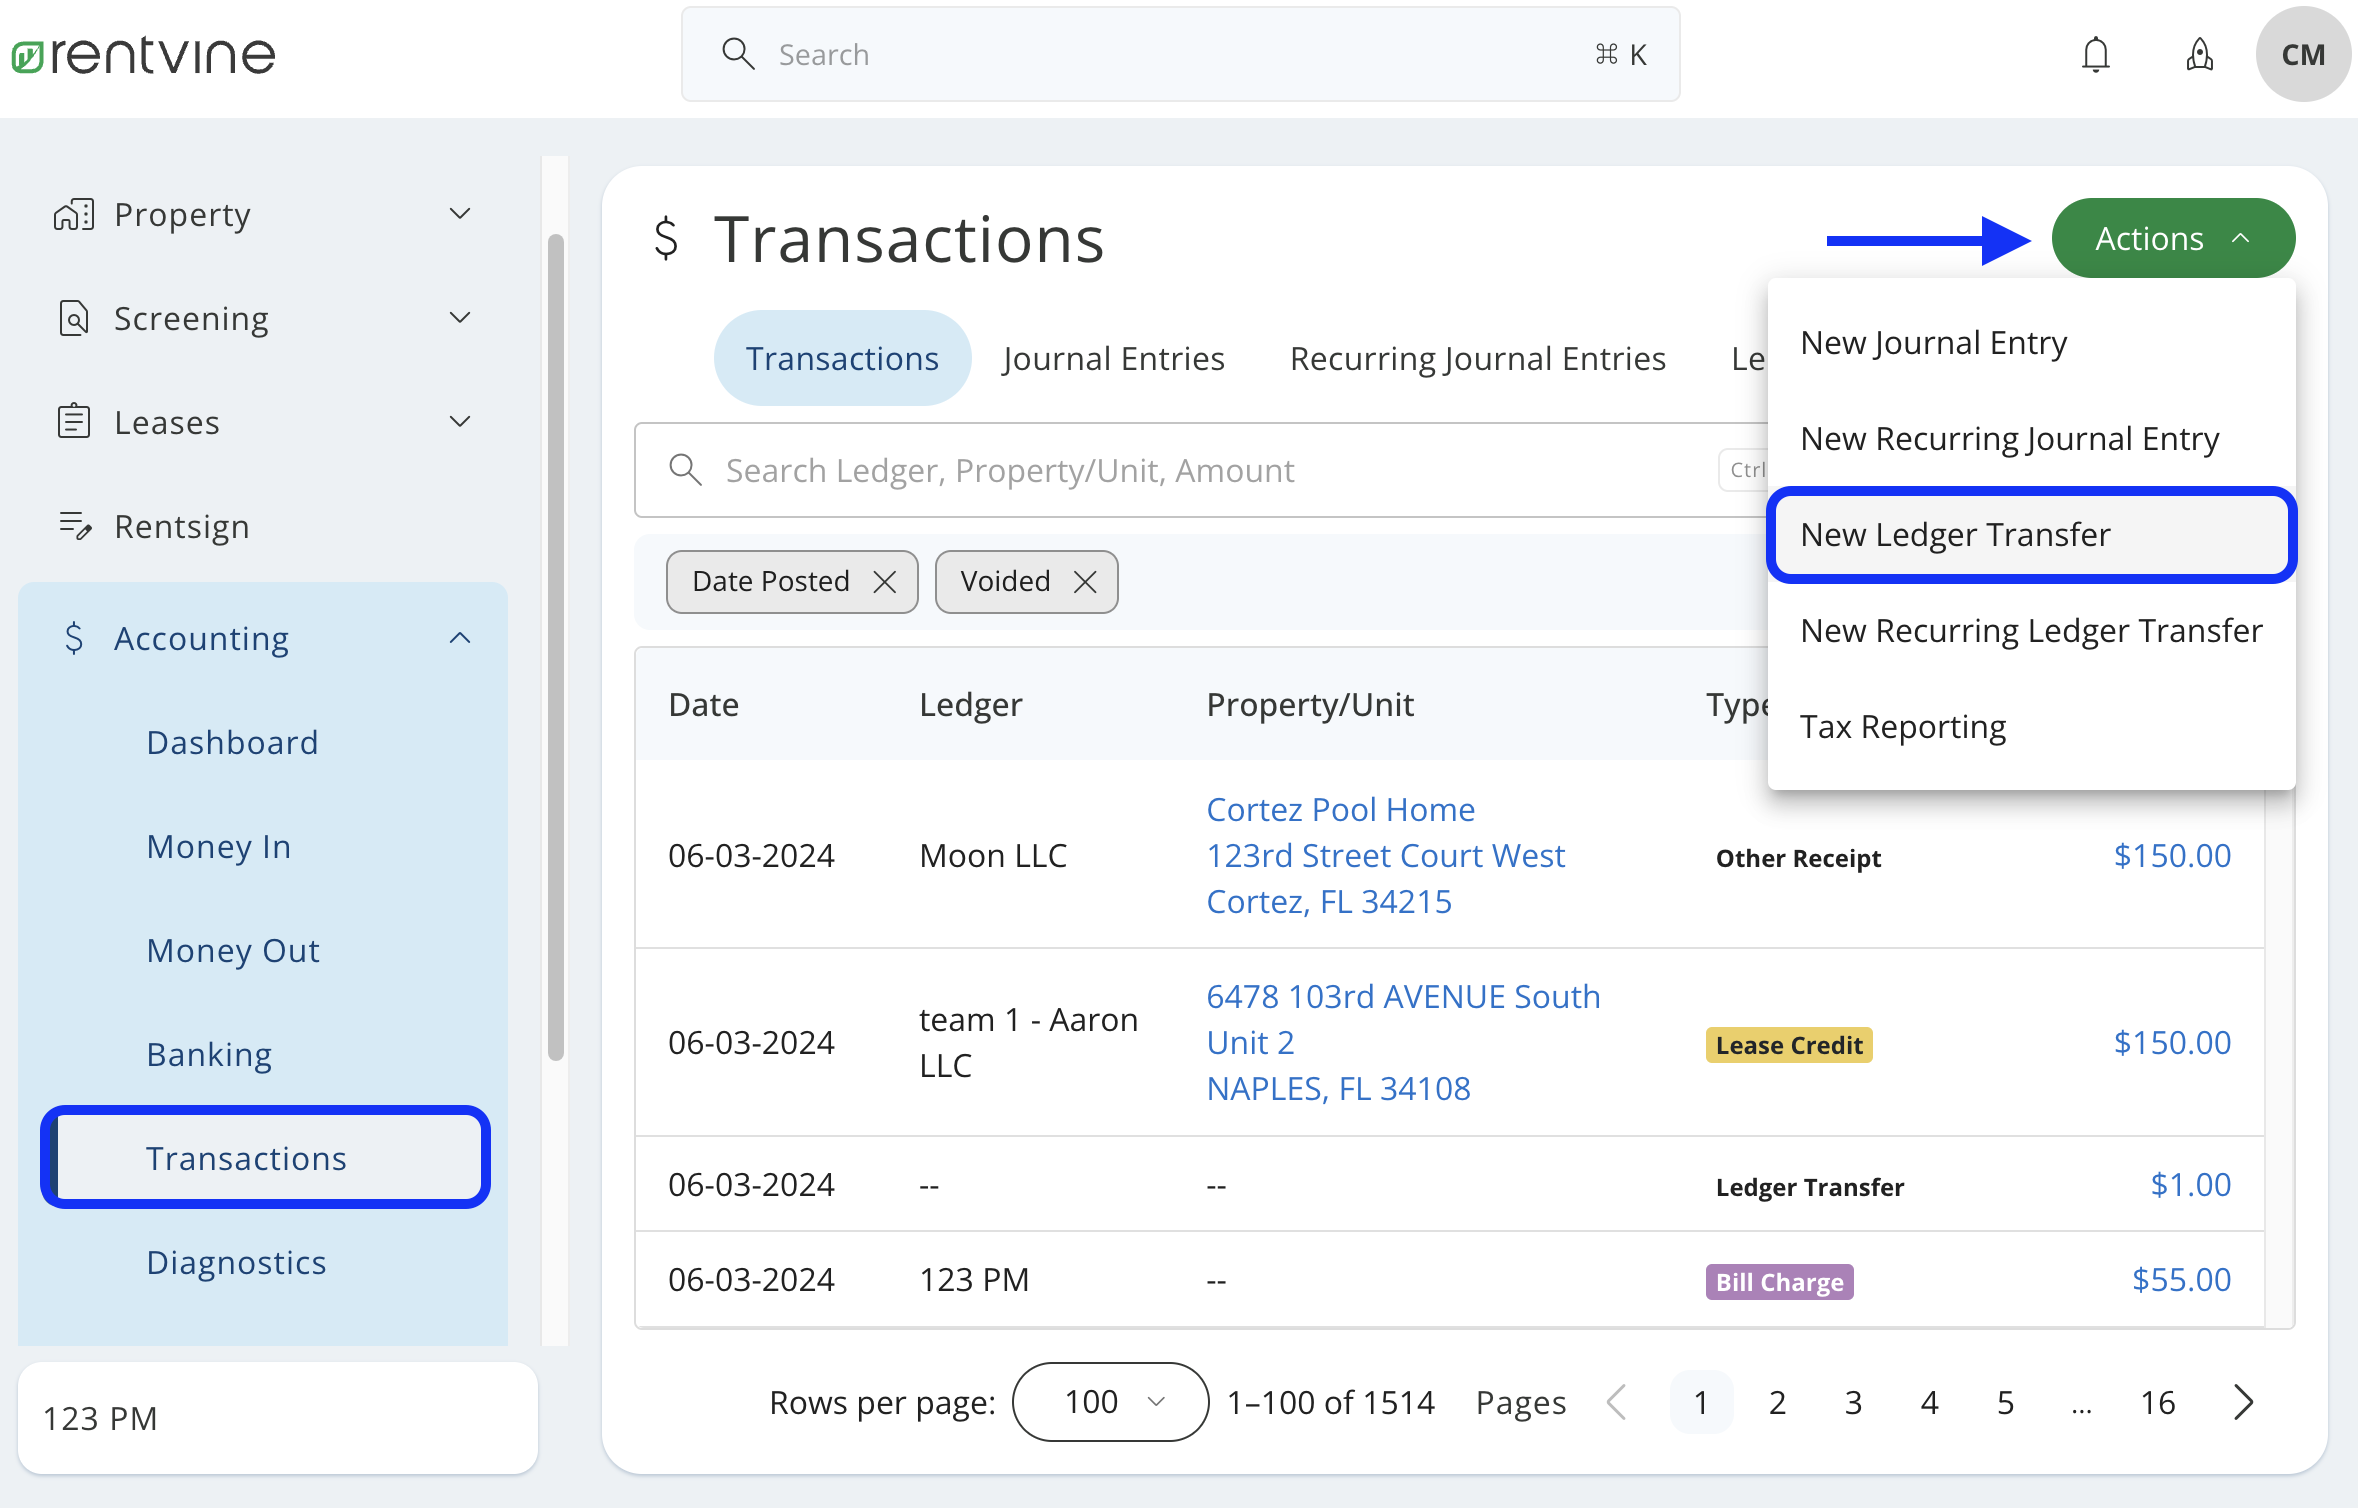Open Rentsign from the sidebar icon
This screenshot has width=2358, height=1508.
click(x=74, y=526)
